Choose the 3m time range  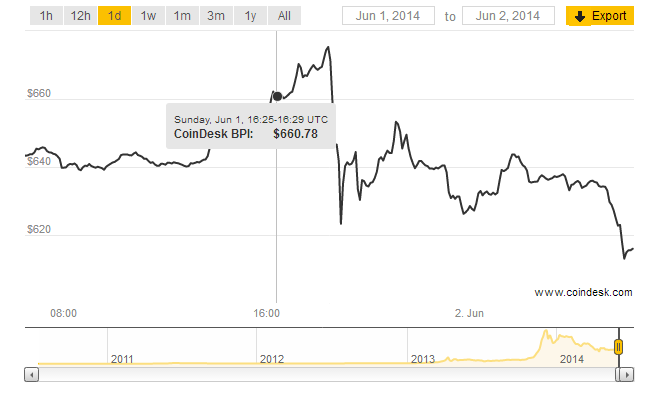tap(216, 16)
